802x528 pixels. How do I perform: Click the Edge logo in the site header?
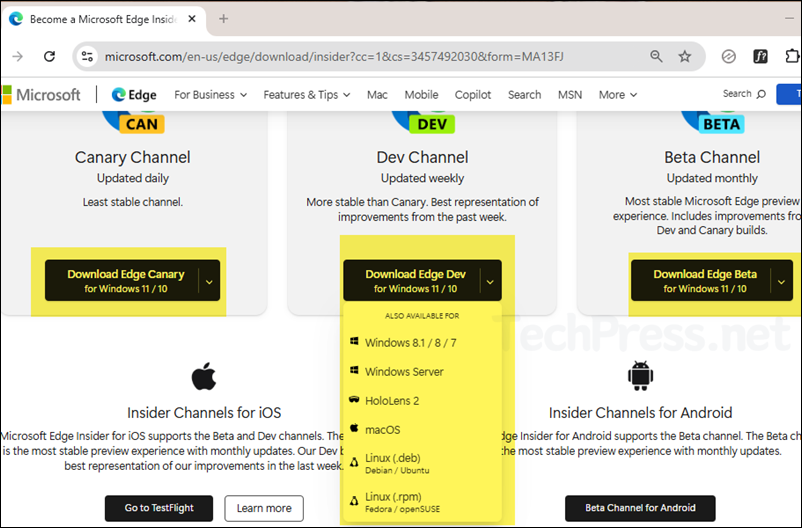134,95
